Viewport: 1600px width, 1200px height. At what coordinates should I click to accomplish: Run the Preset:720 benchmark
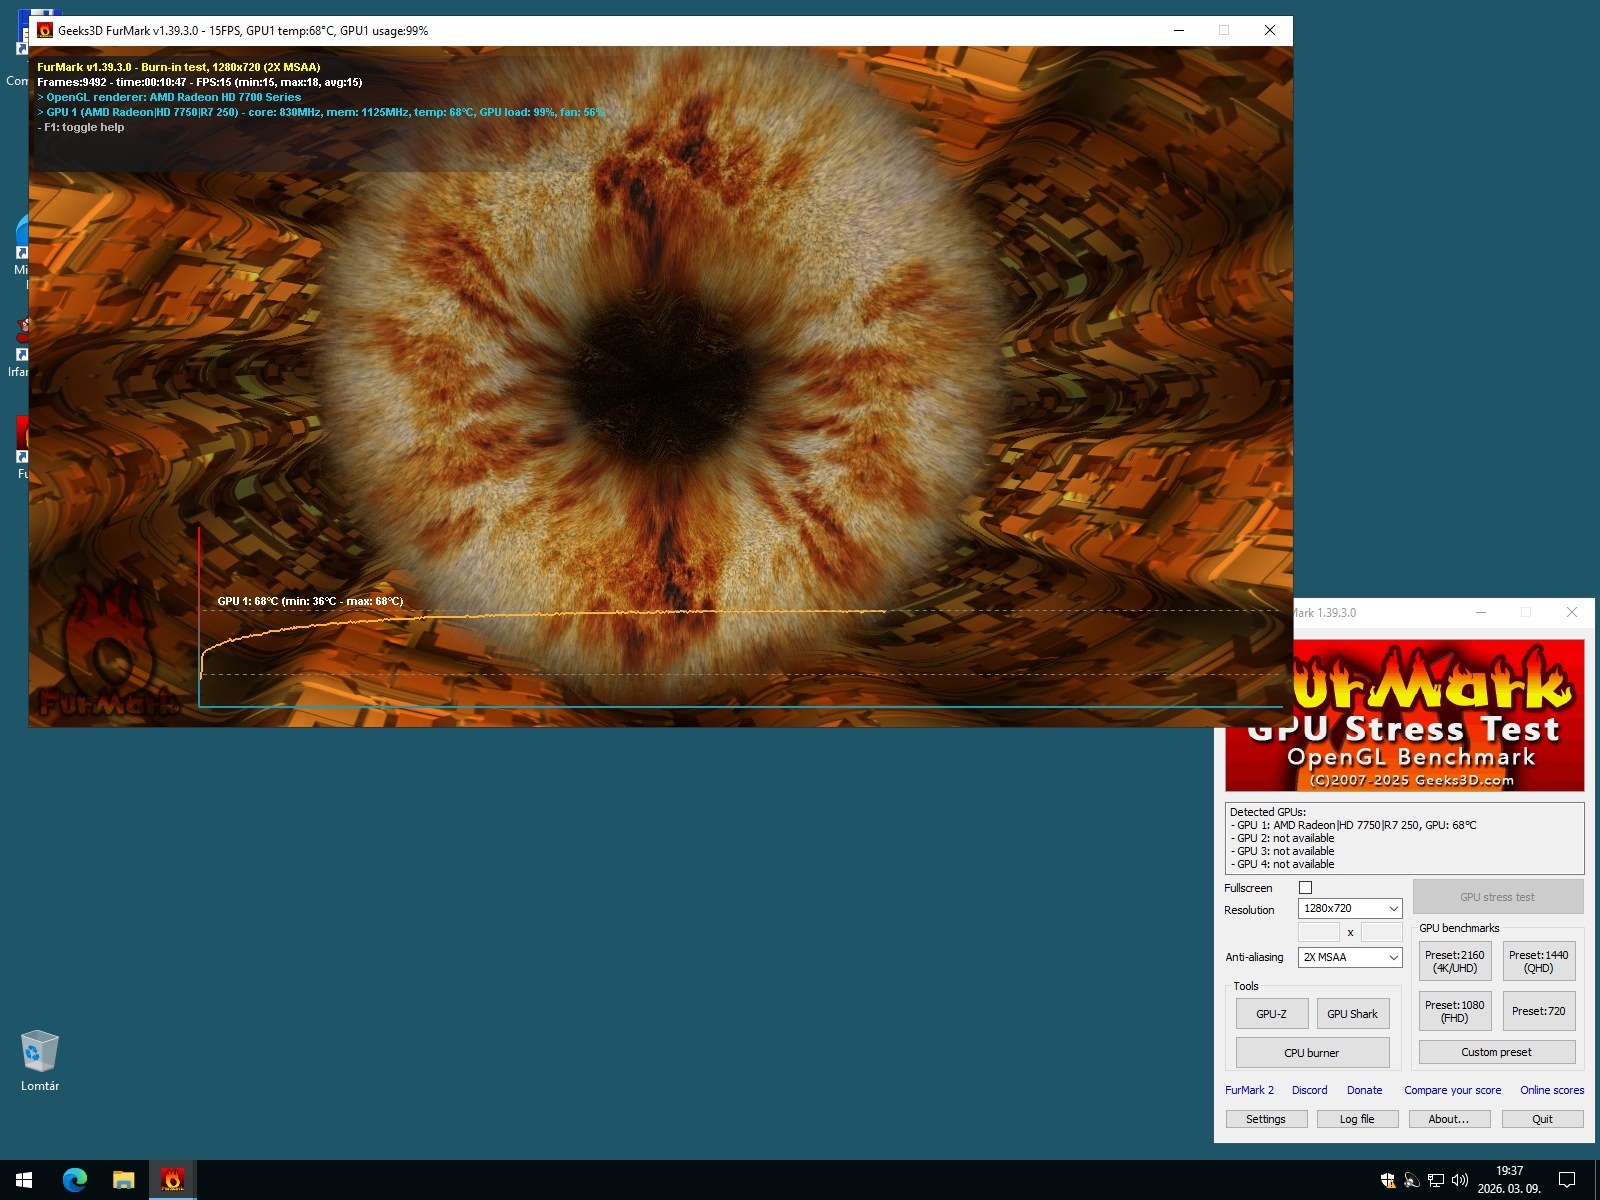click(1539, 1011)
